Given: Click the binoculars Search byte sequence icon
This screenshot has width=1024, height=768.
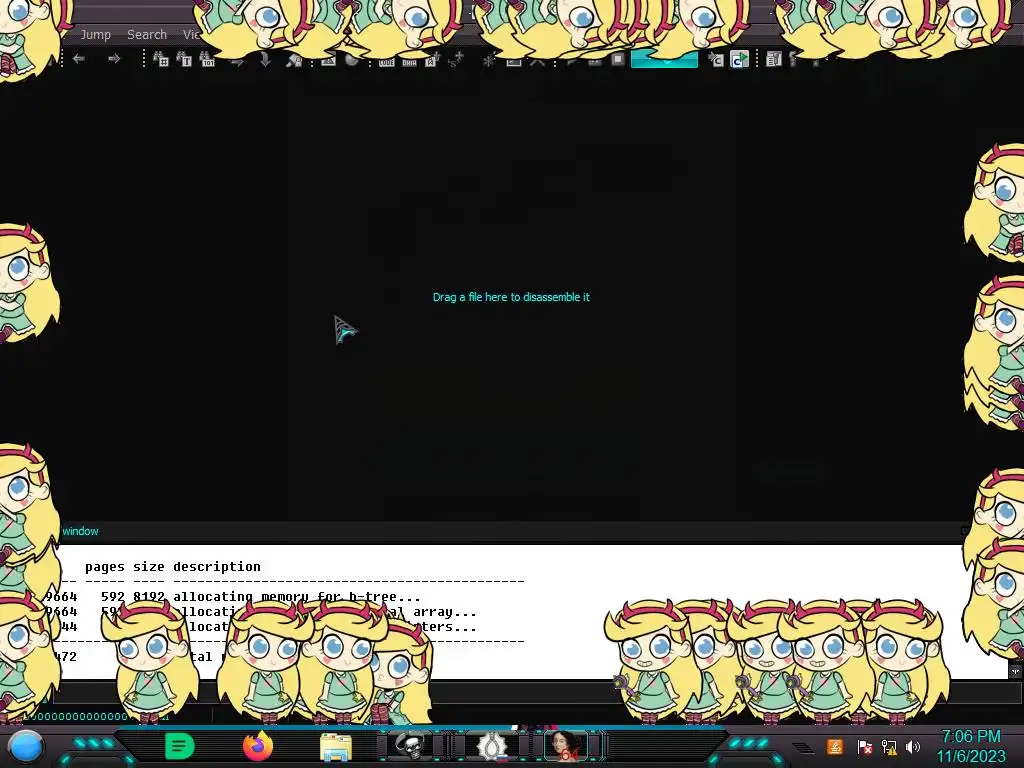Looking at the screenshot, I should (x=208, y=59).
